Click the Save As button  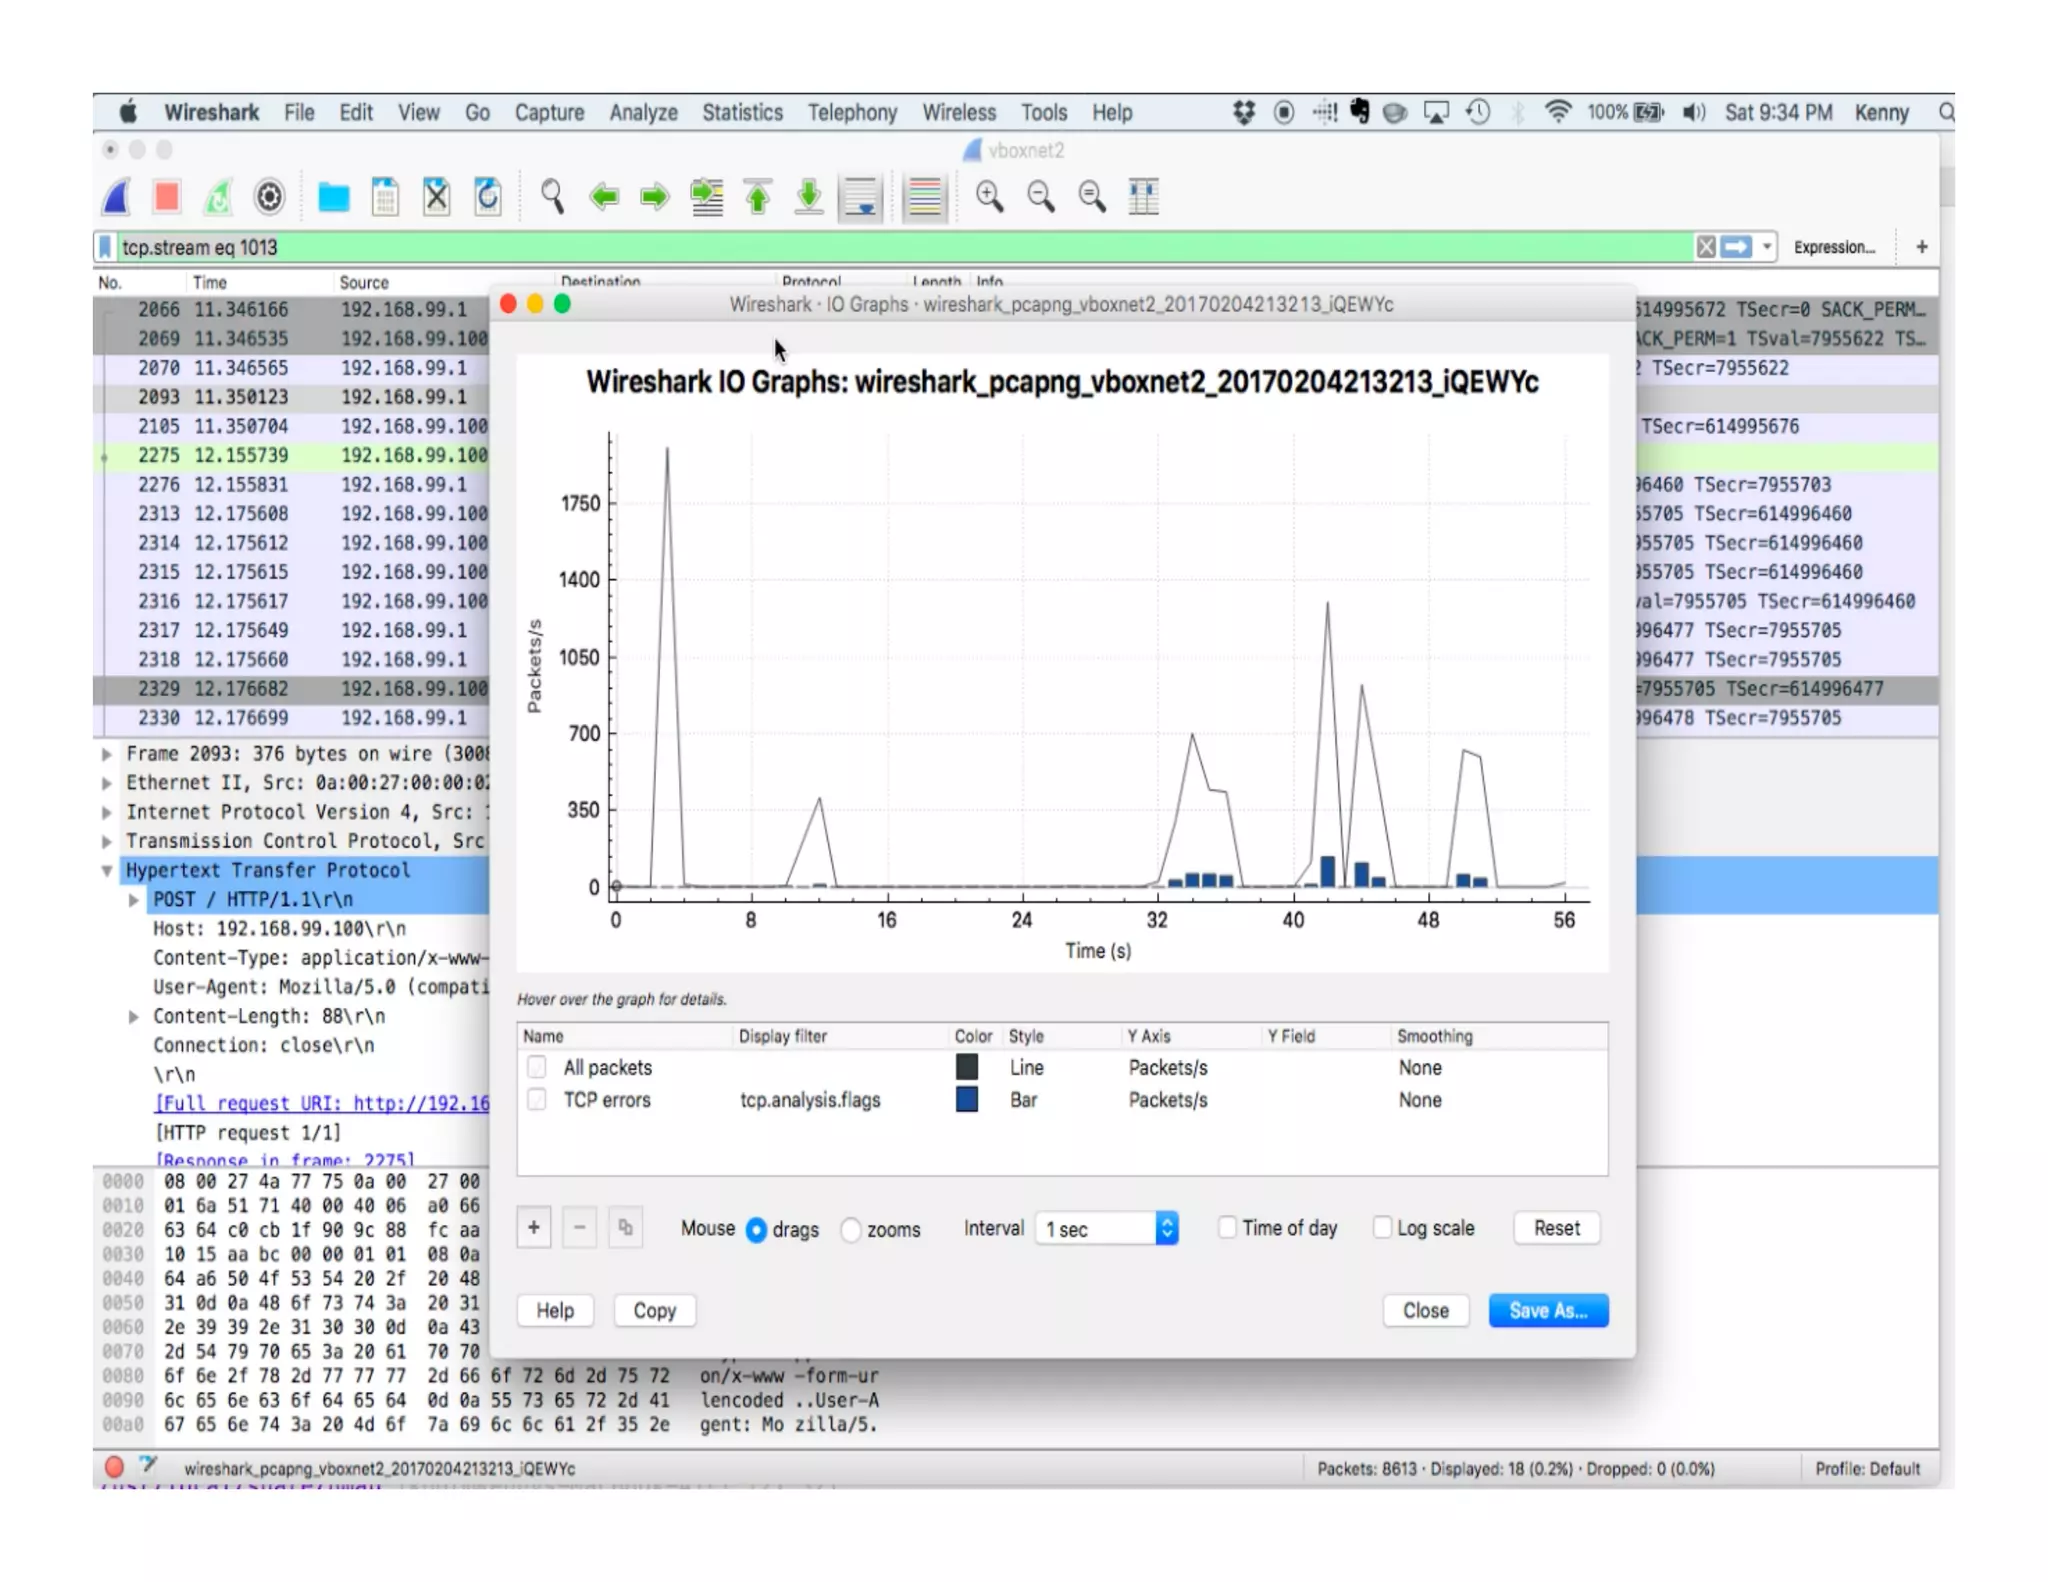(x=1547, y=1310)
